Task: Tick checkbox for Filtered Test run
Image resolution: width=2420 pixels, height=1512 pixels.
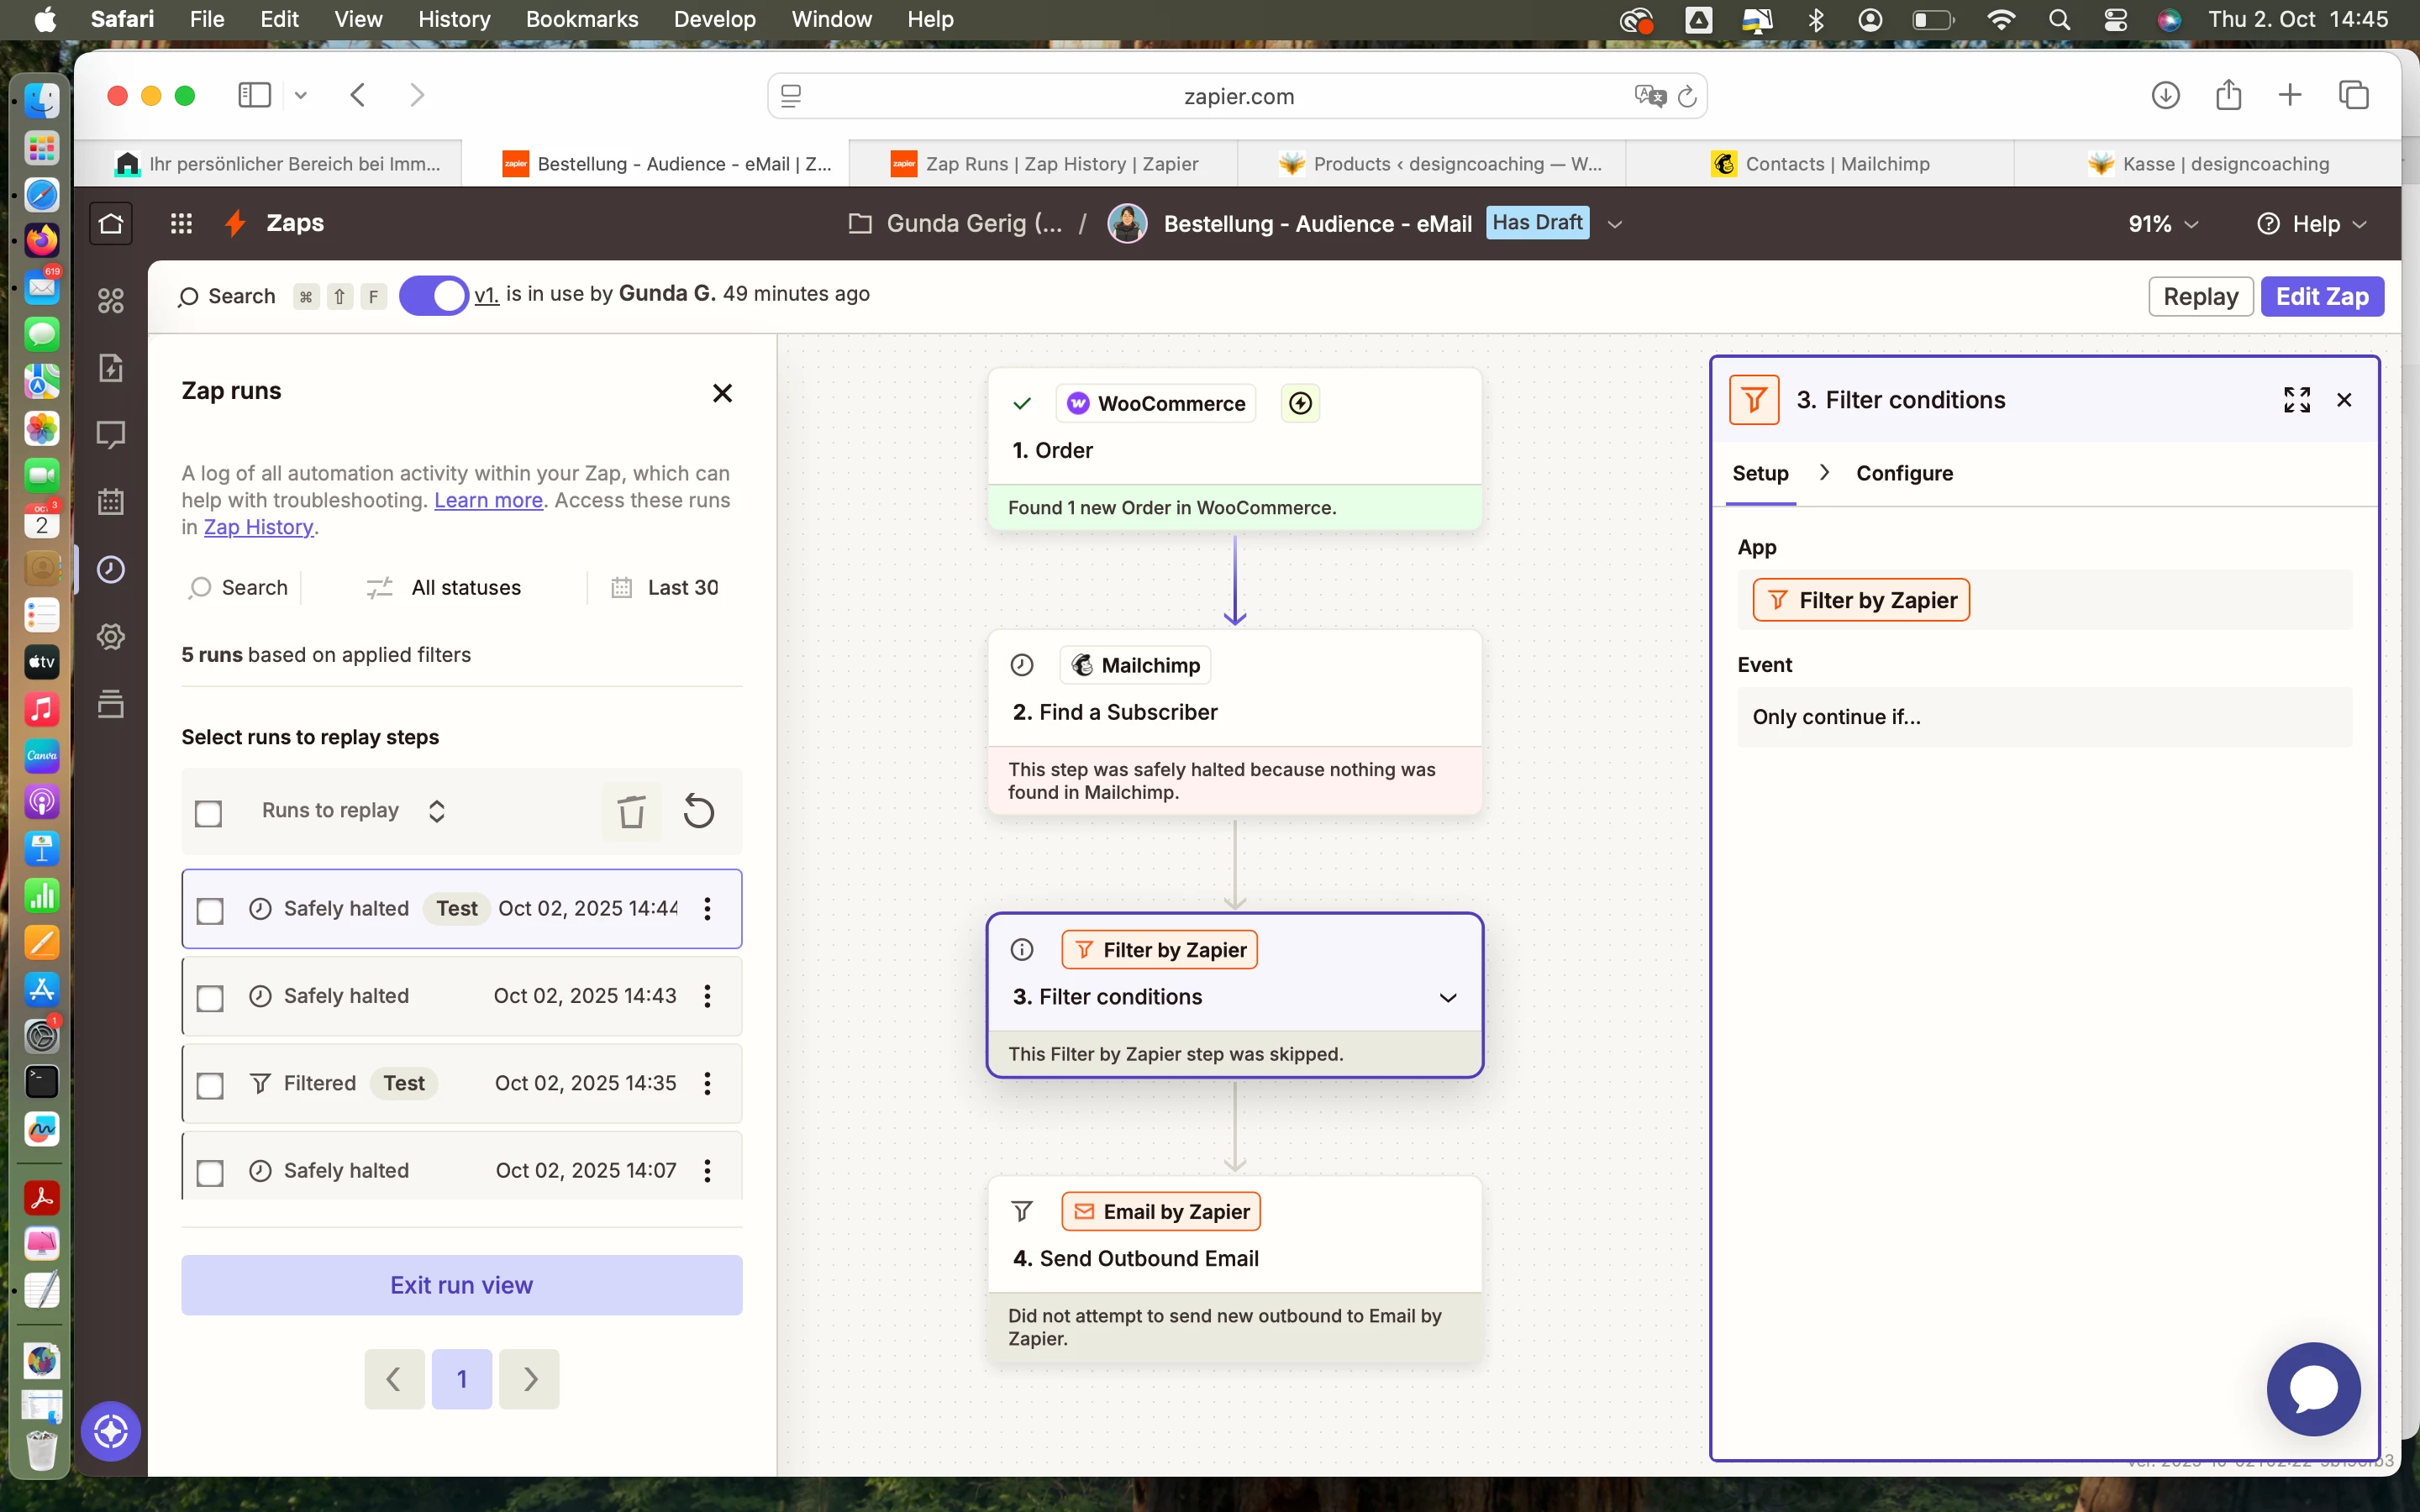Action: point(210,1085)
